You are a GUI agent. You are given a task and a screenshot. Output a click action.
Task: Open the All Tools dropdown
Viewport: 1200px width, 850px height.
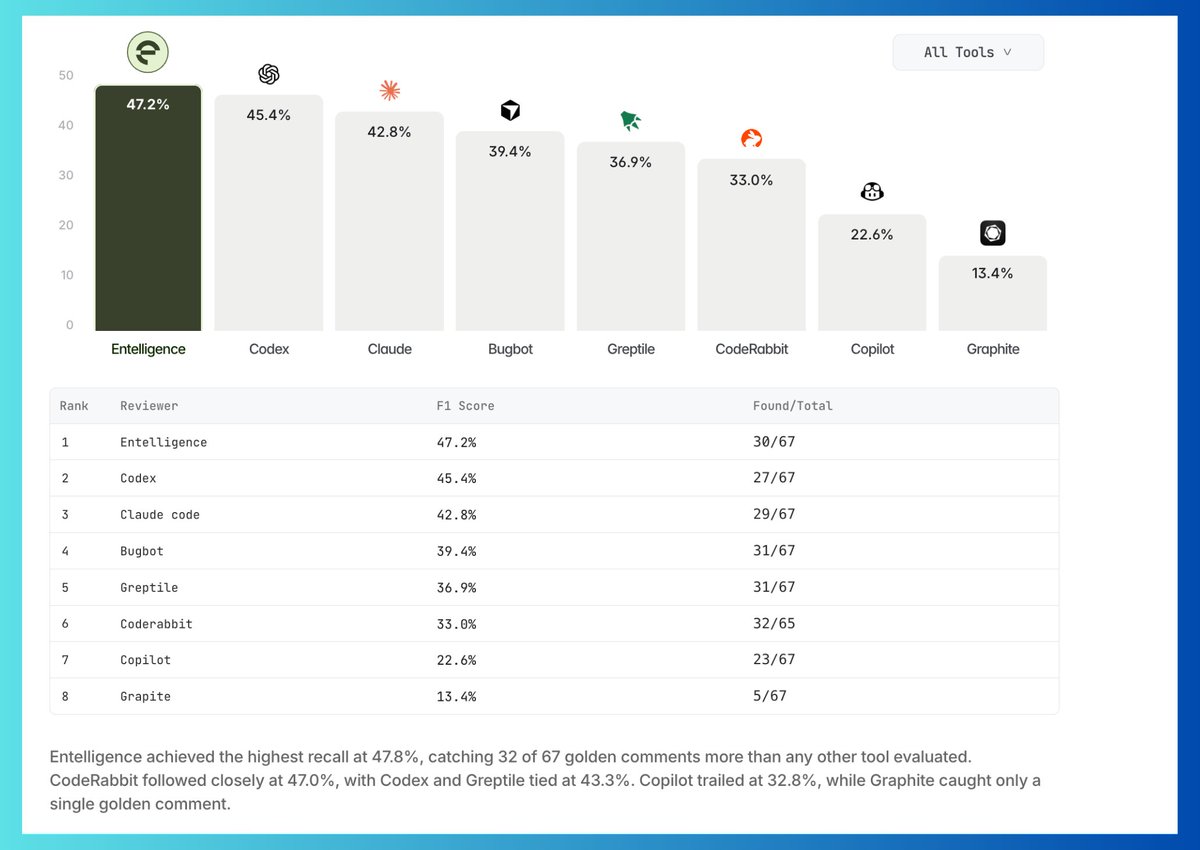tap(968, 52)
